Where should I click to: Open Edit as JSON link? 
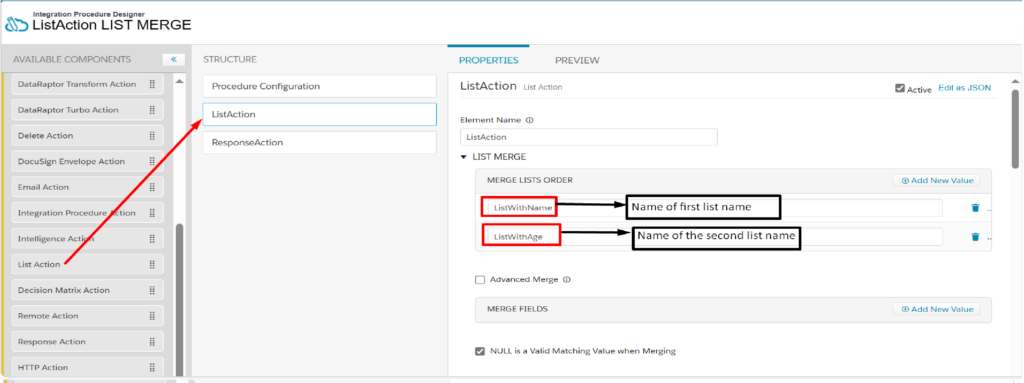point(965,88)
